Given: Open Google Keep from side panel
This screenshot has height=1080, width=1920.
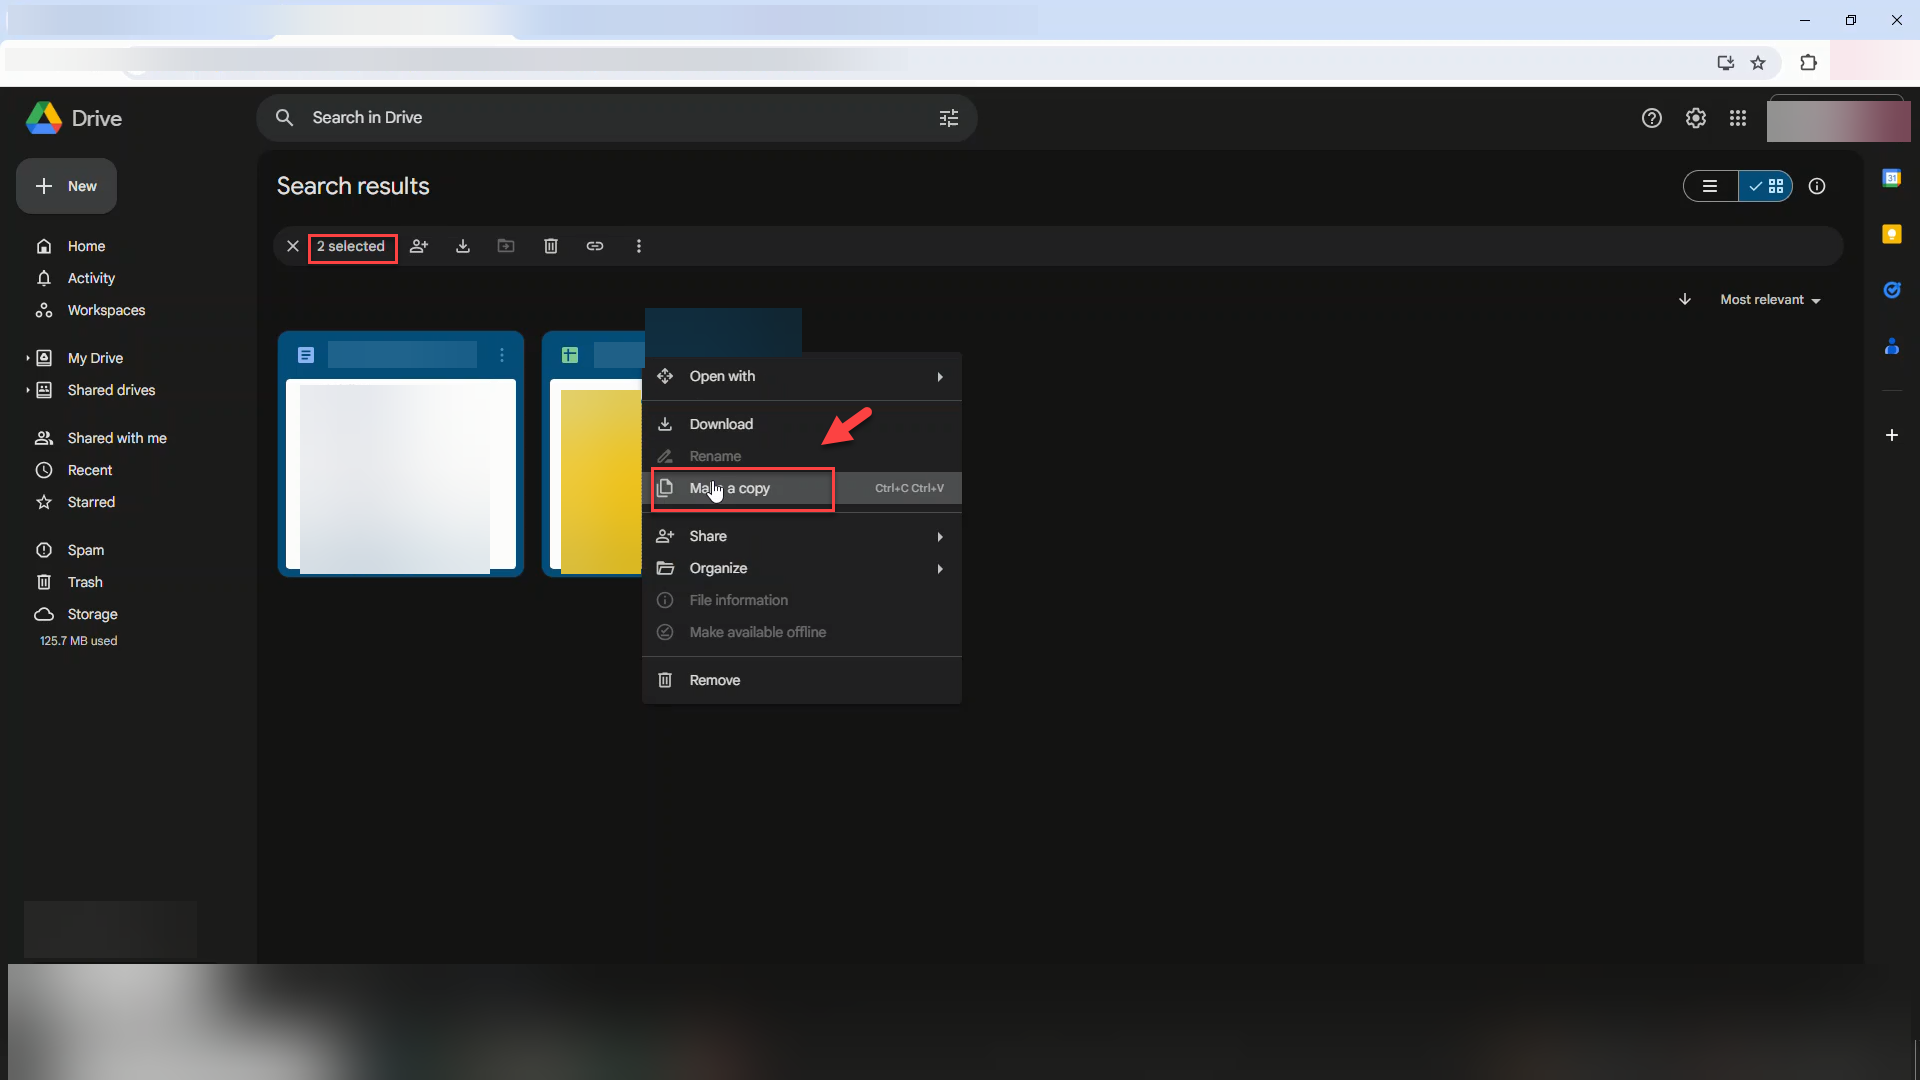Looking at the screenshot, I should tap(1891, 234).
